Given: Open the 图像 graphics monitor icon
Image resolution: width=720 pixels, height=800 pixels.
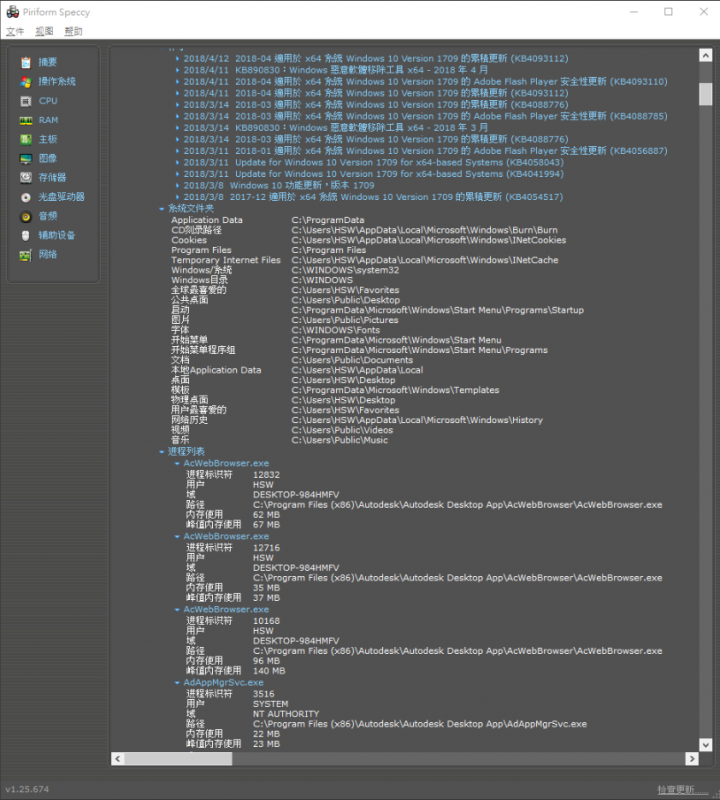Looking at the screenshot, I should 26,159.
